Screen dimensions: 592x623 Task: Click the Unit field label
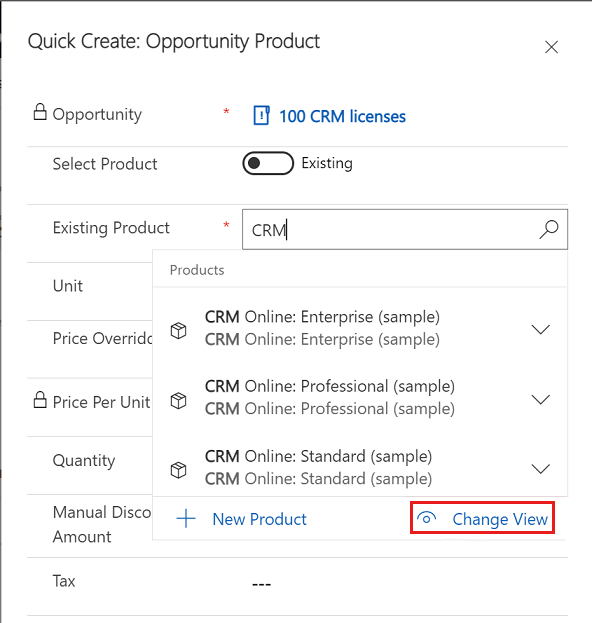[x=68, y=286]
